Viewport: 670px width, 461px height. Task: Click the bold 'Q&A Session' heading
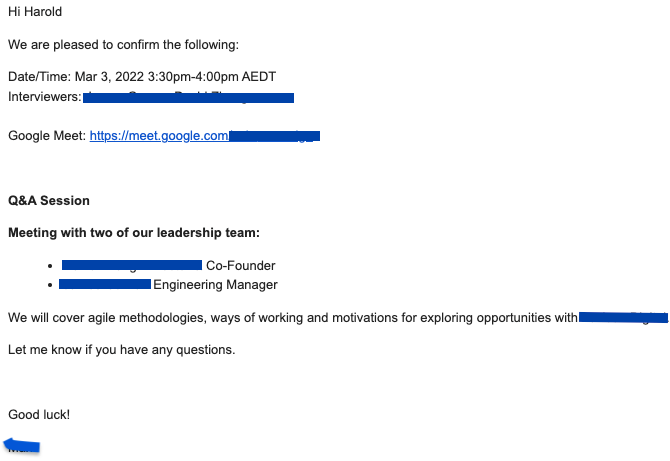tap(49, 201)
